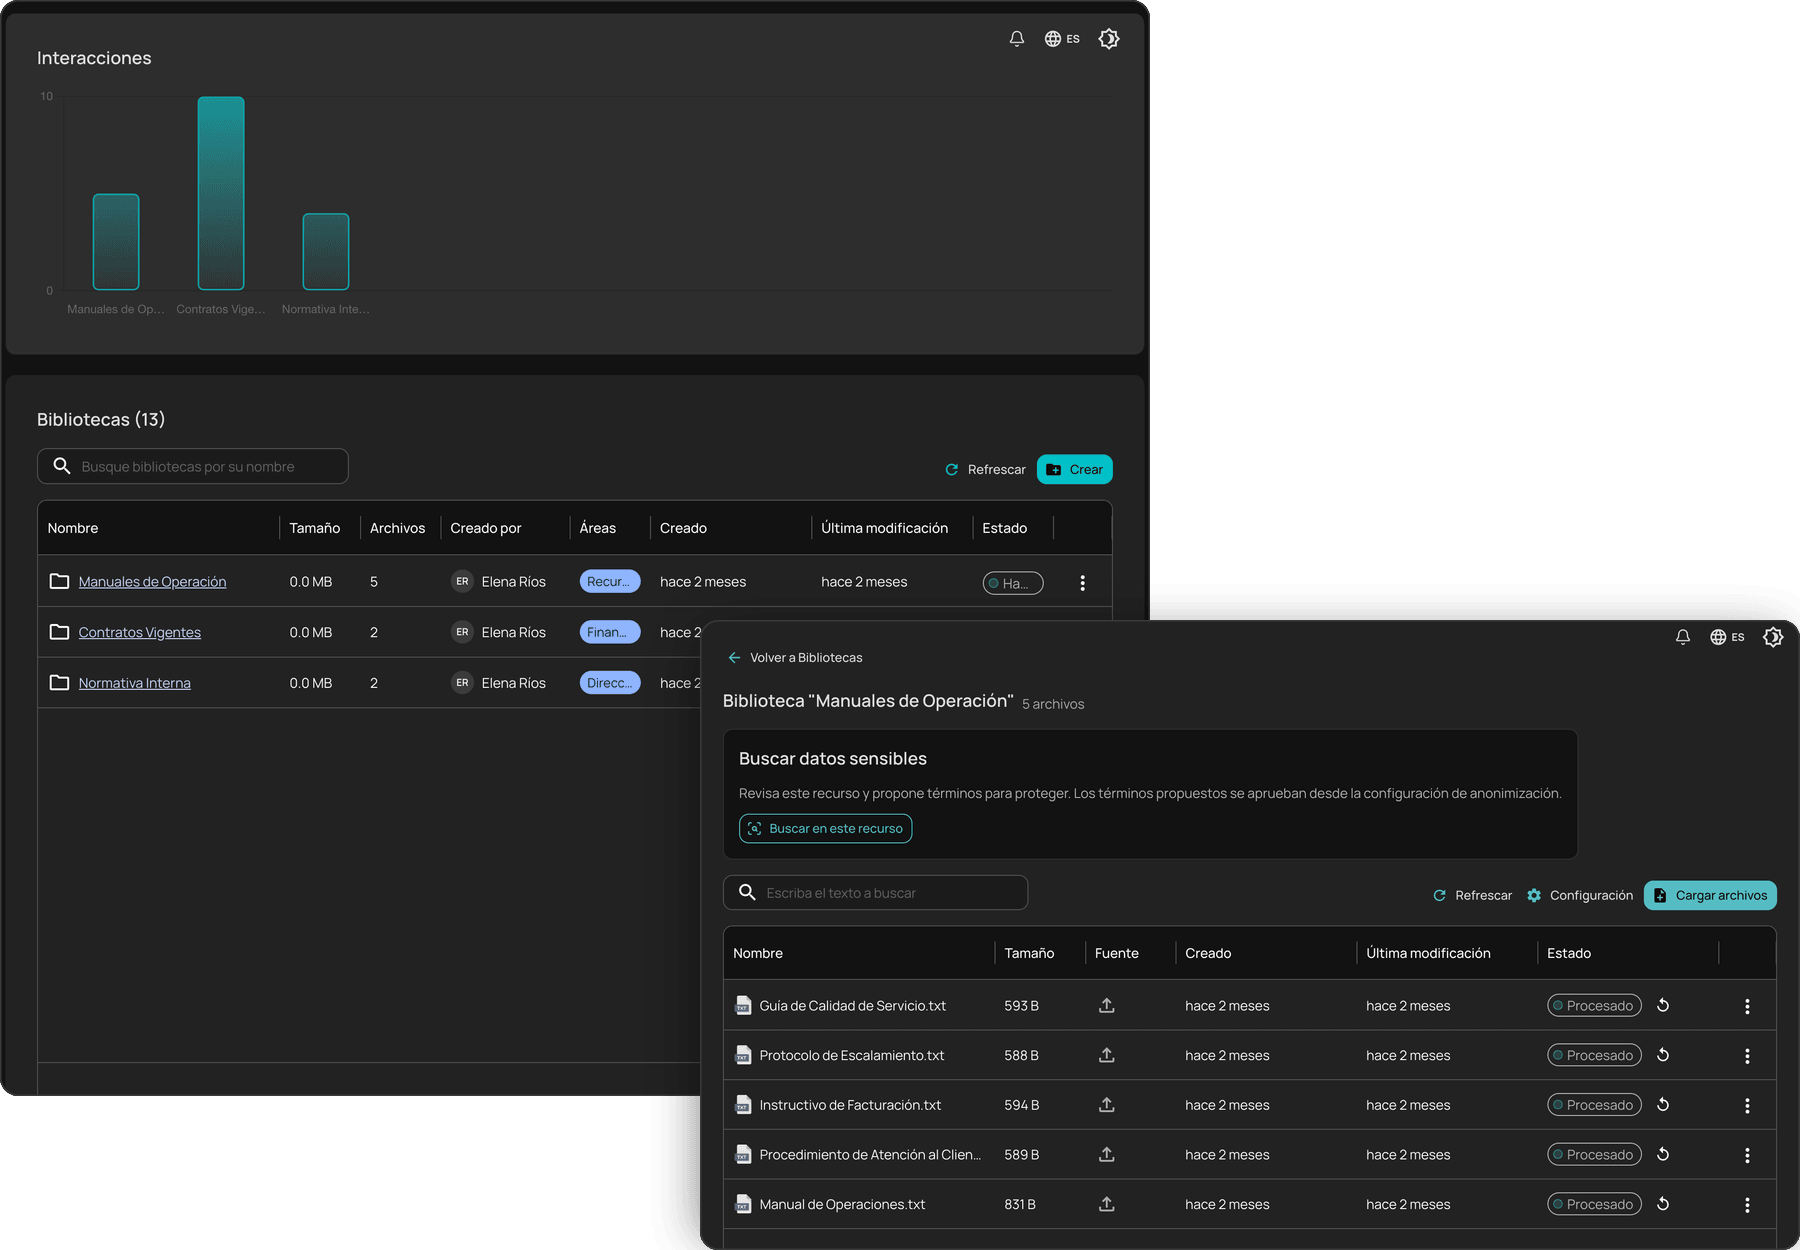Open more options for Instructivo de Facturación row
Screen dimensions: 1800x1250
pyautogui.click(x=1747, y=1106)
